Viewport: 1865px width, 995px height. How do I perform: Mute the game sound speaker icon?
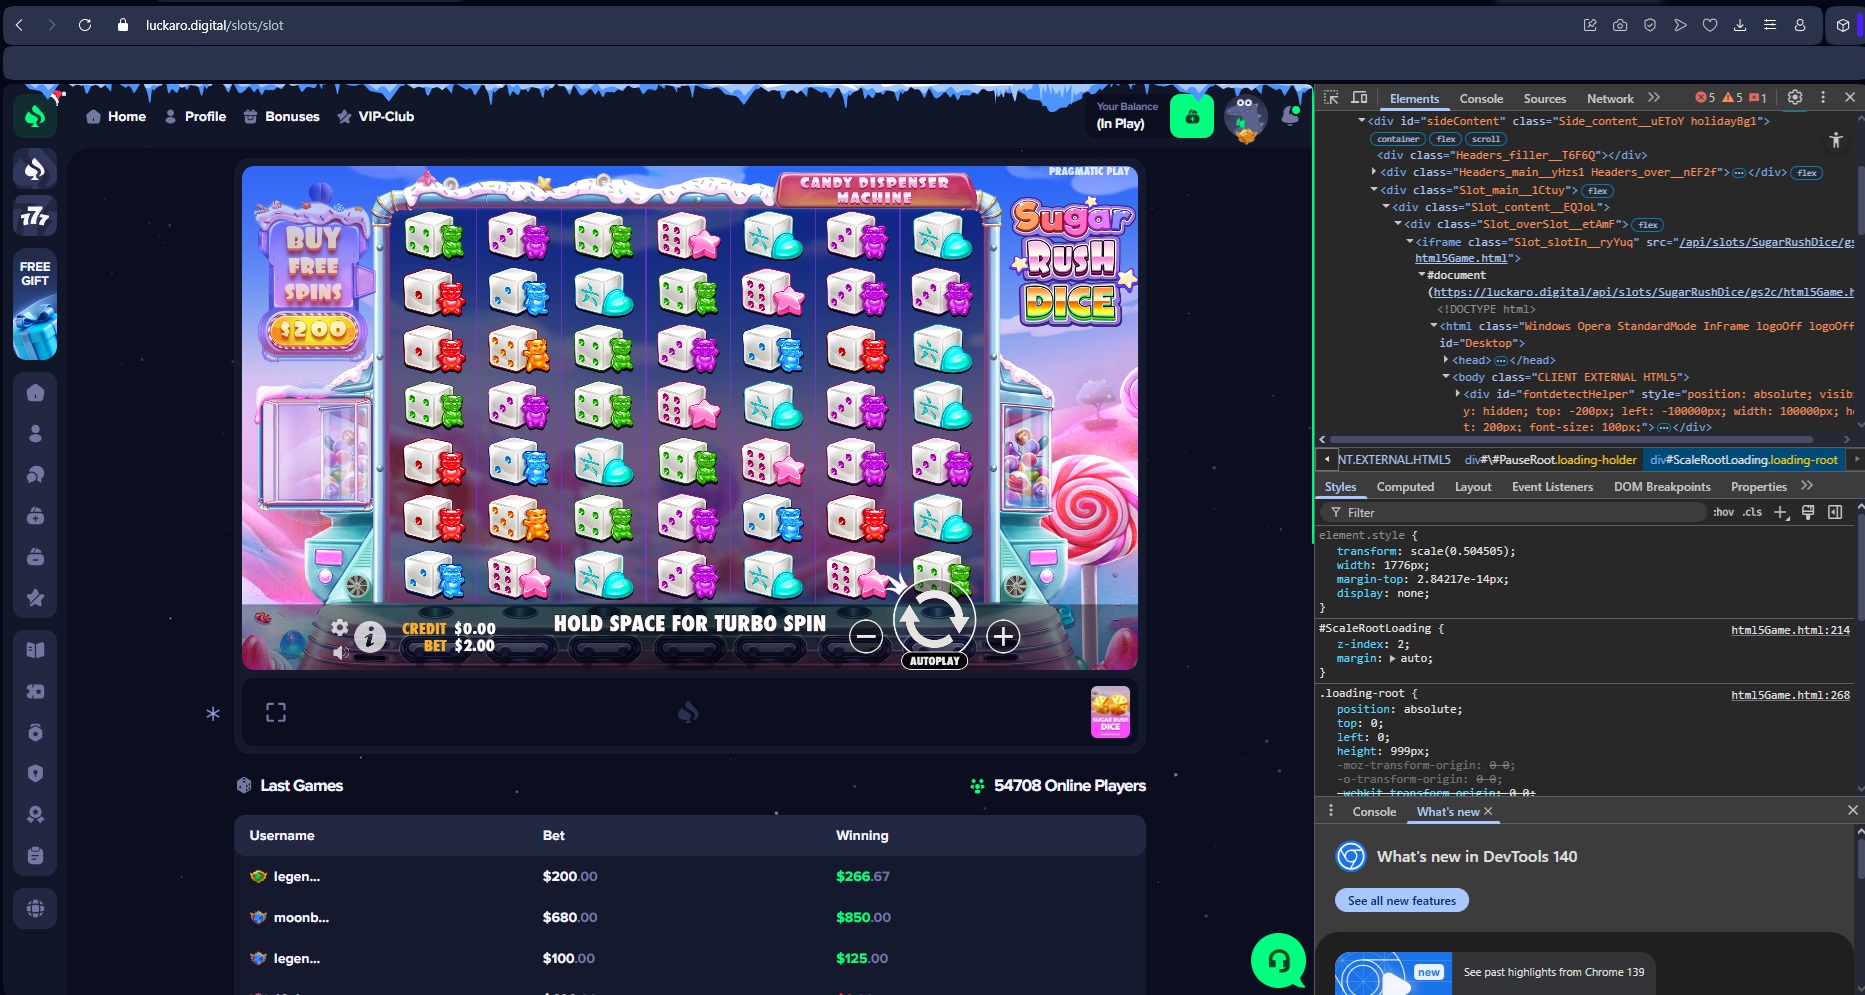[340, 652]
